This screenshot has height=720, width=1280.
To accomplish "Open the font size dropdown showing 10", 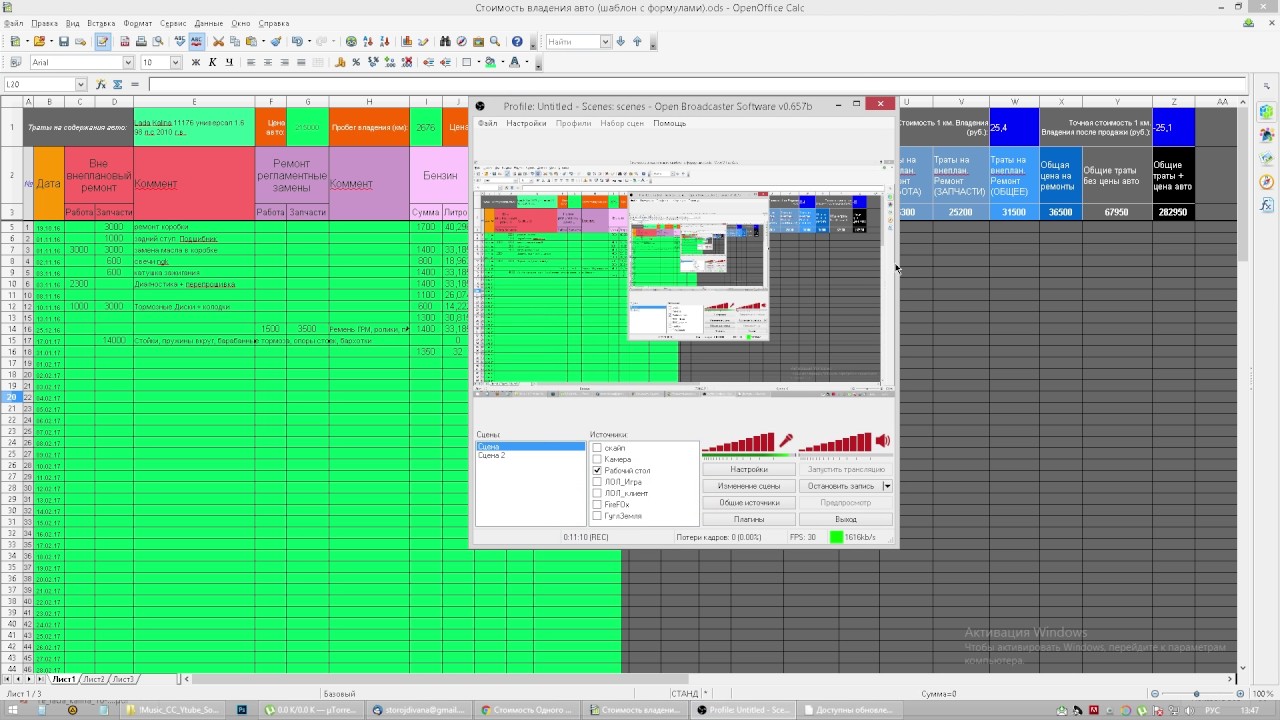I will 175,62.
